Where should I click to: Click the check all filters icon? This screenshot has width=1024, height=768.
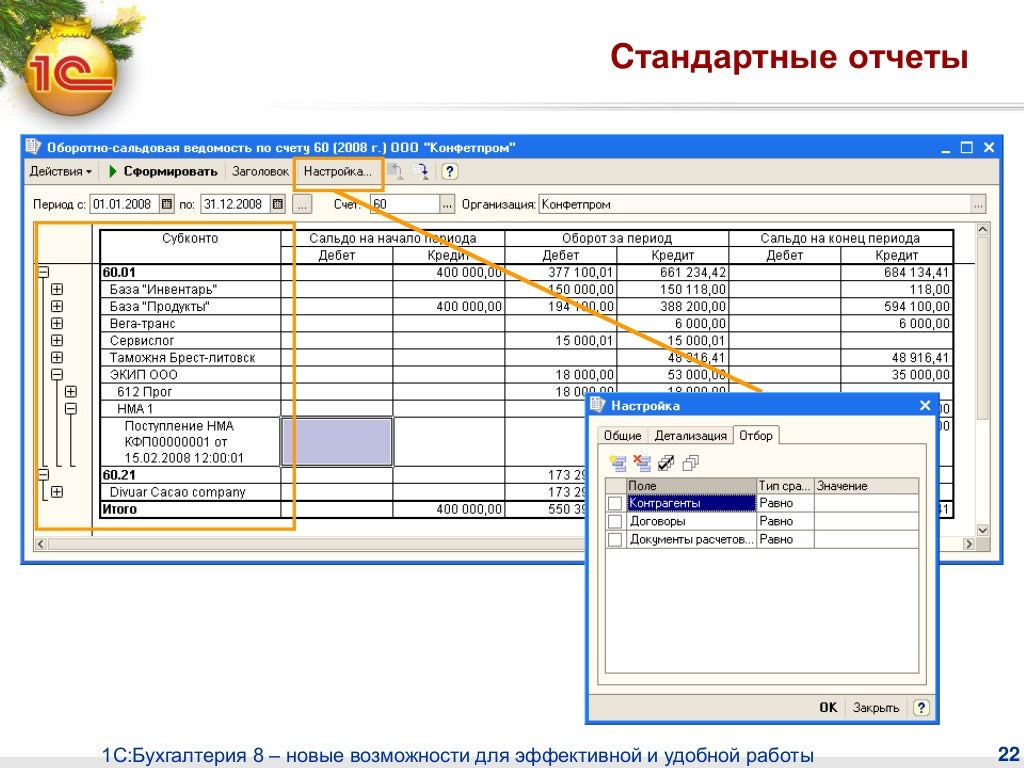tap(666, 463)
